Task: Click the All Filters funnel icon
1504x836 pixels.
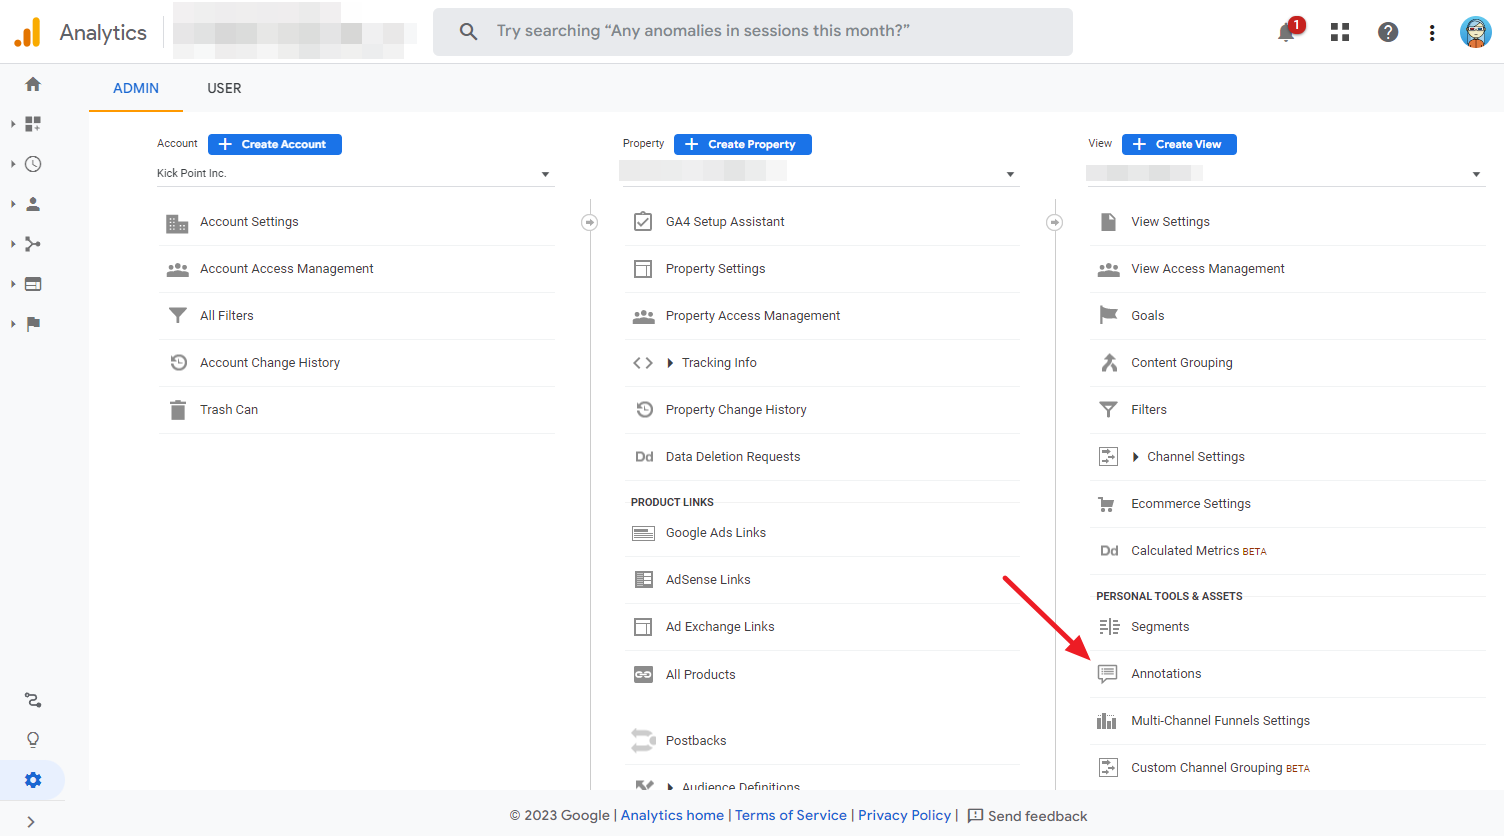Action: coord(178,315)
